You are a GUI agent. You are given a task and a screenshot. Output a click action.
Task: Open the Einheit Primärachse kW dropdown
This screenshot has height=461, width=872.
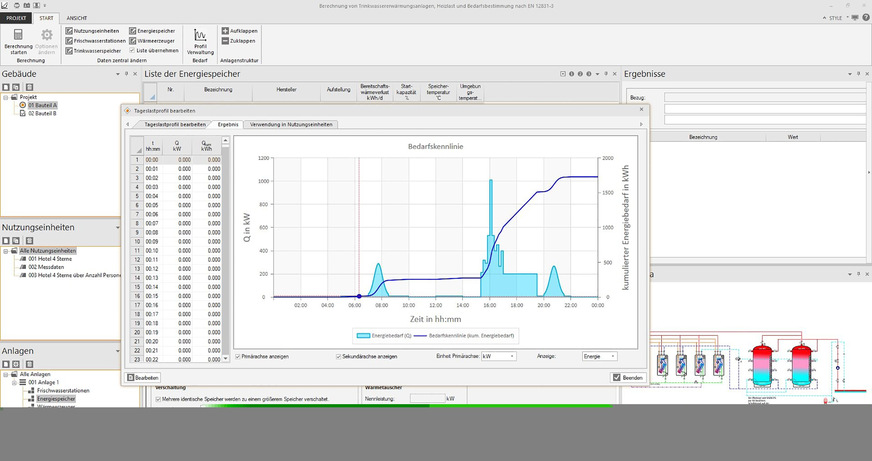[x=498, y=356]
